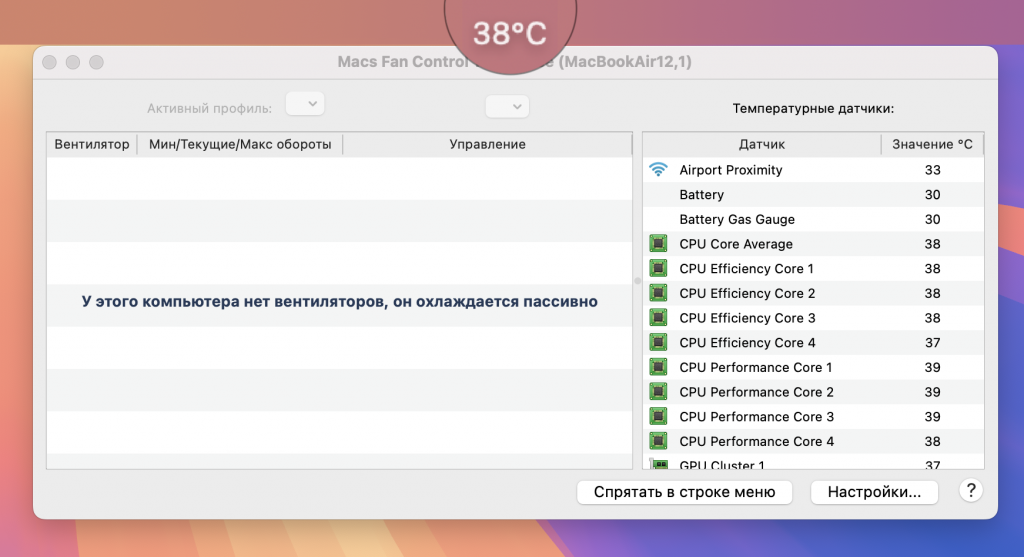Click the CPU Efficiency Core 4 value 37
The height and width of the screenshot is (557, 1024).
[932, 343]
